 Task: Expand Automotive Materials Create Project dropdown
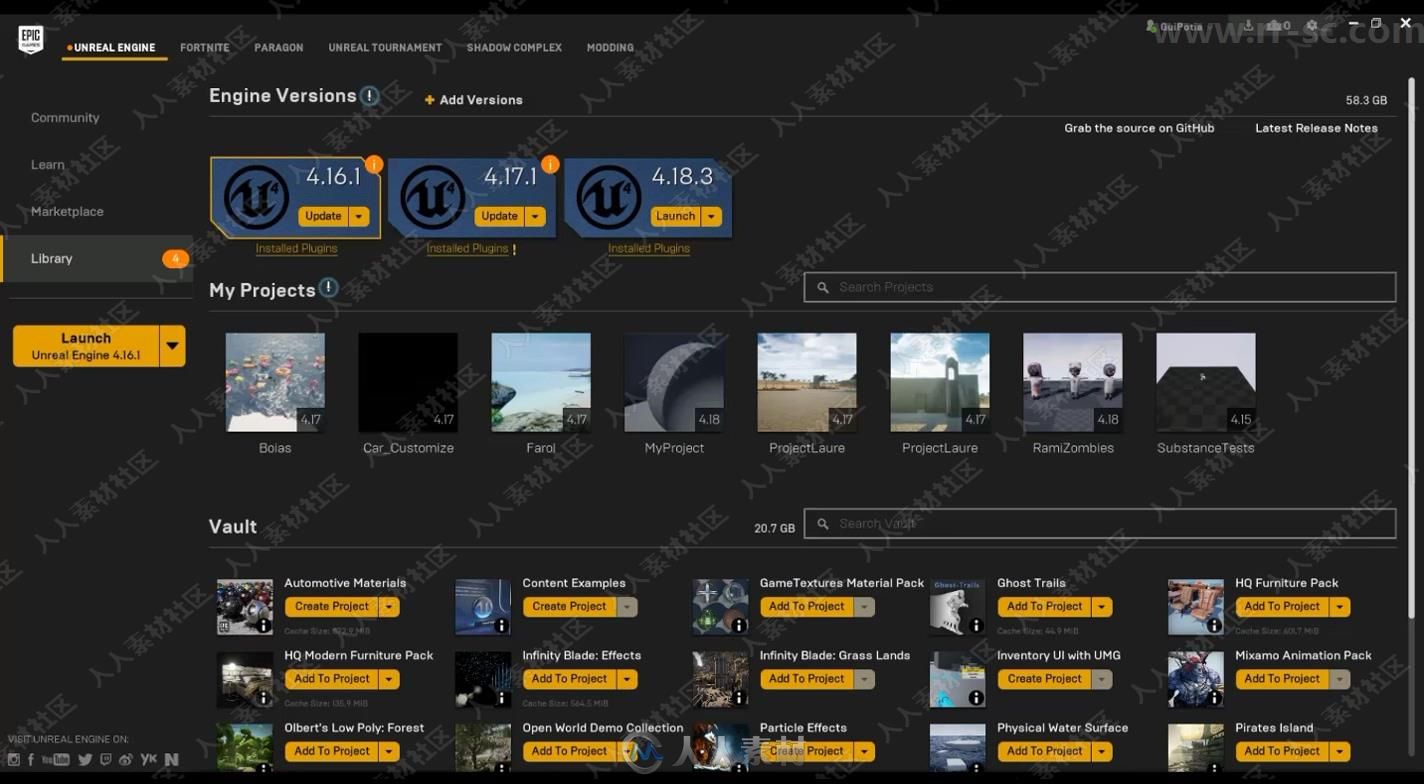click(x=390, y=606)
